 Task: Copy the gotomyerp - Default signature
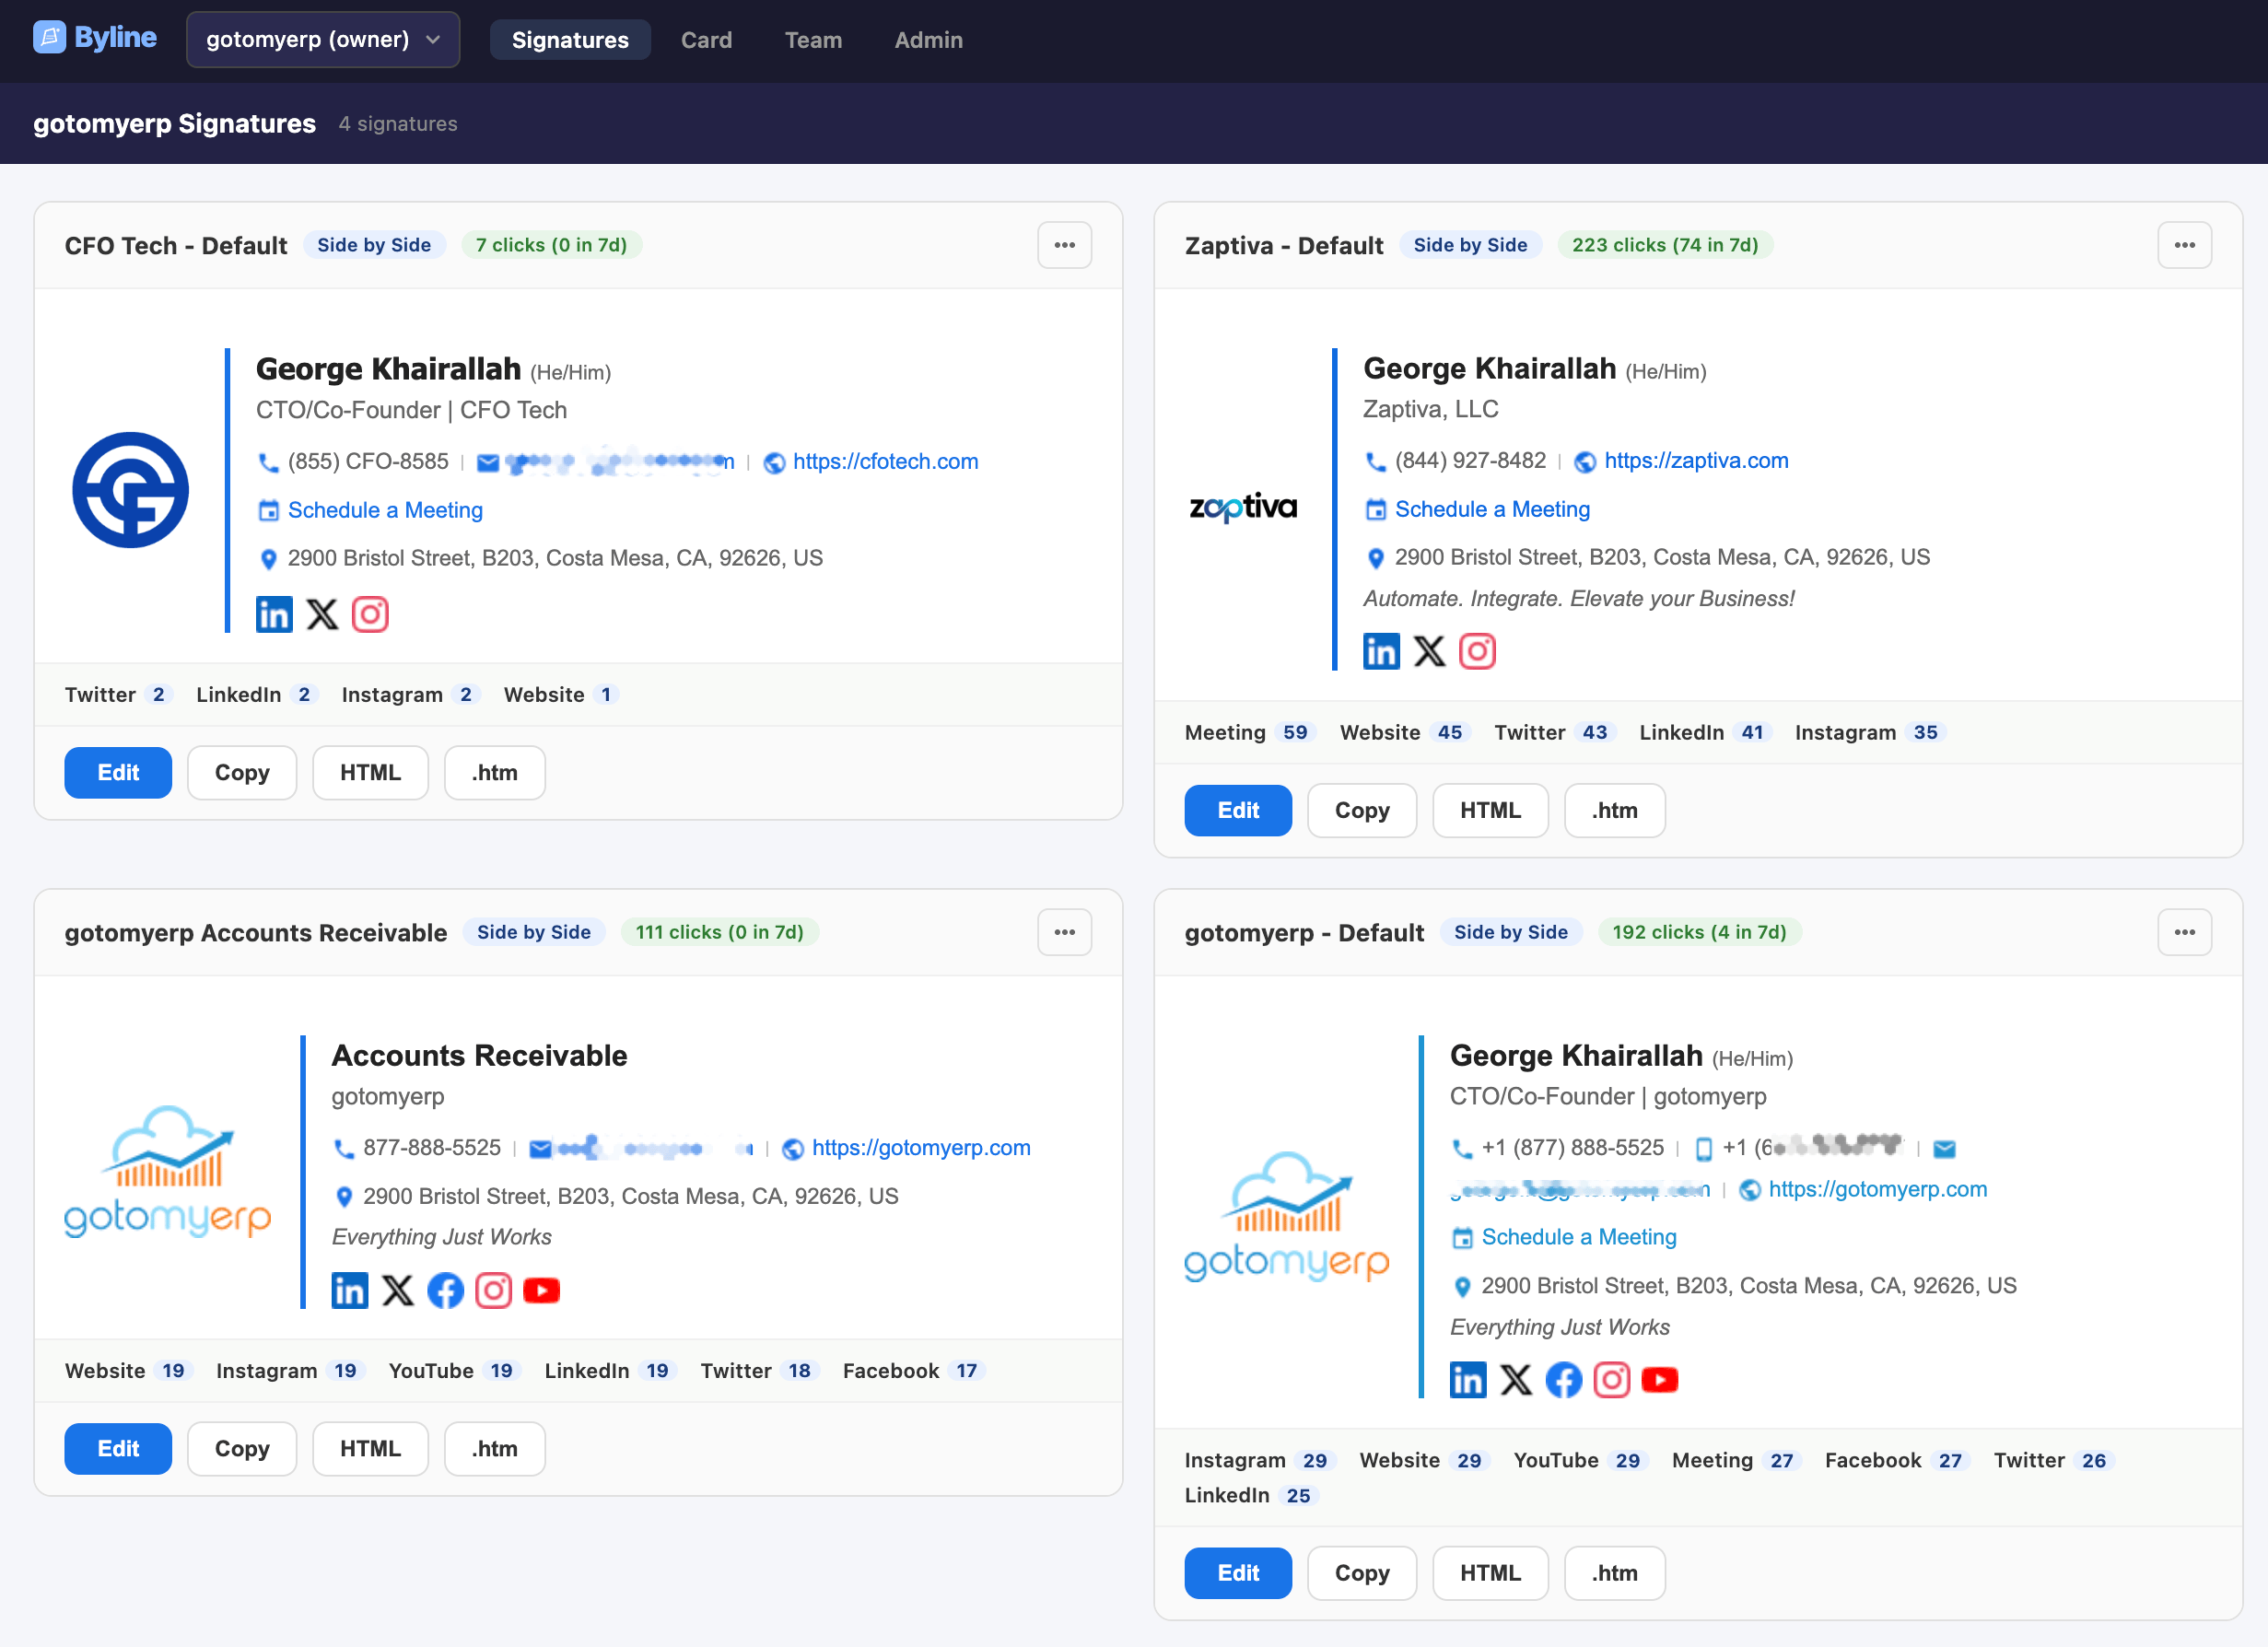[1362, 1573]
